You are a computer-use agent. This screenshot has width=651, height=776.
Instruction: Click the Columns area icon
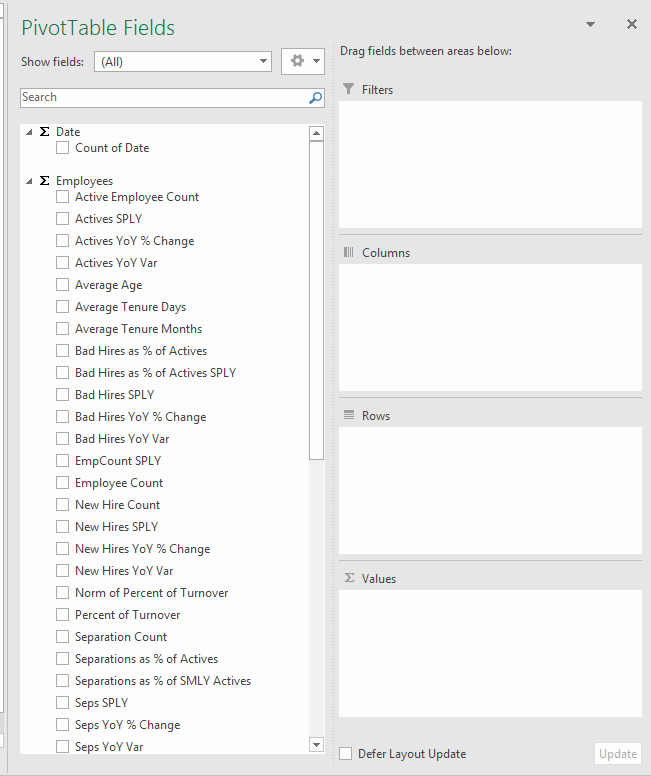(348, 252)
